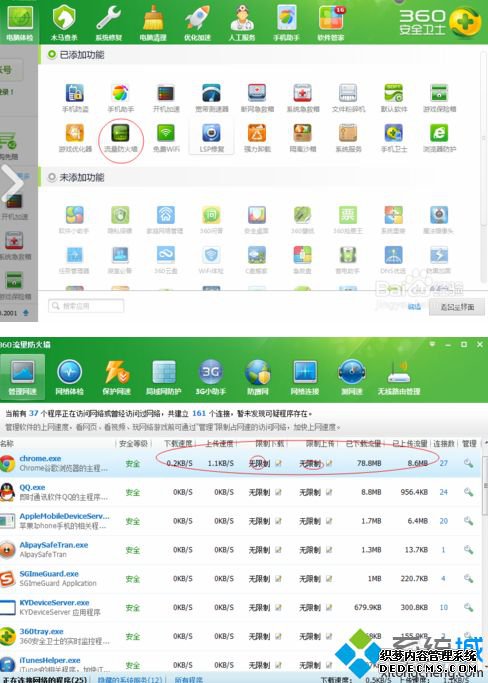Image resolution: width=488 pixels, height=683 pixels.
Task: Select SGImeGuard.exe process name
Action: click(x=49, y=574)
